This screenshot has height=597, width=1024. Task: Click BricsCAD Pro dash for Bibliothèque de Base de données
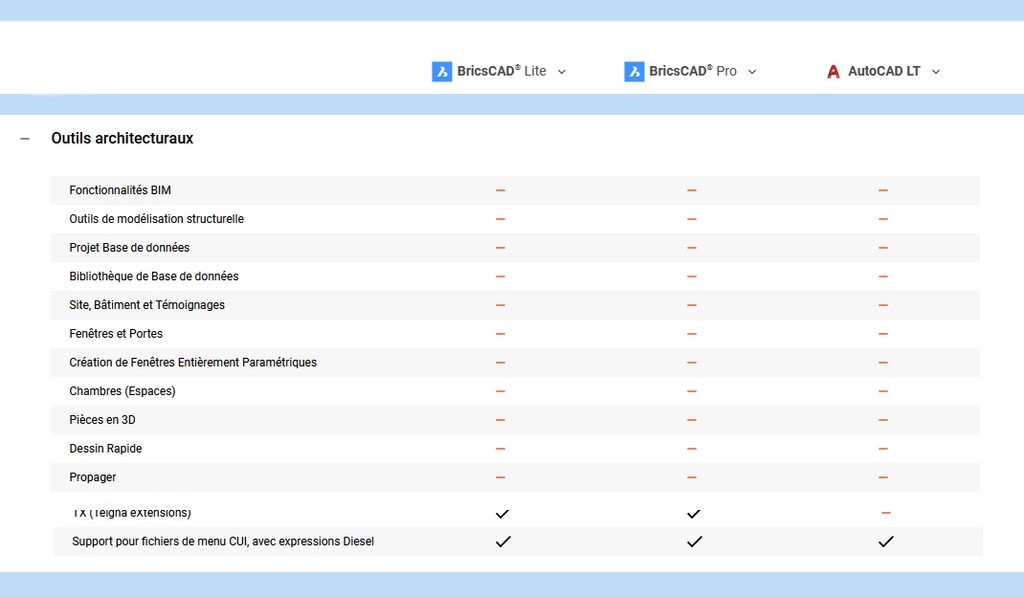coord(692,276)
